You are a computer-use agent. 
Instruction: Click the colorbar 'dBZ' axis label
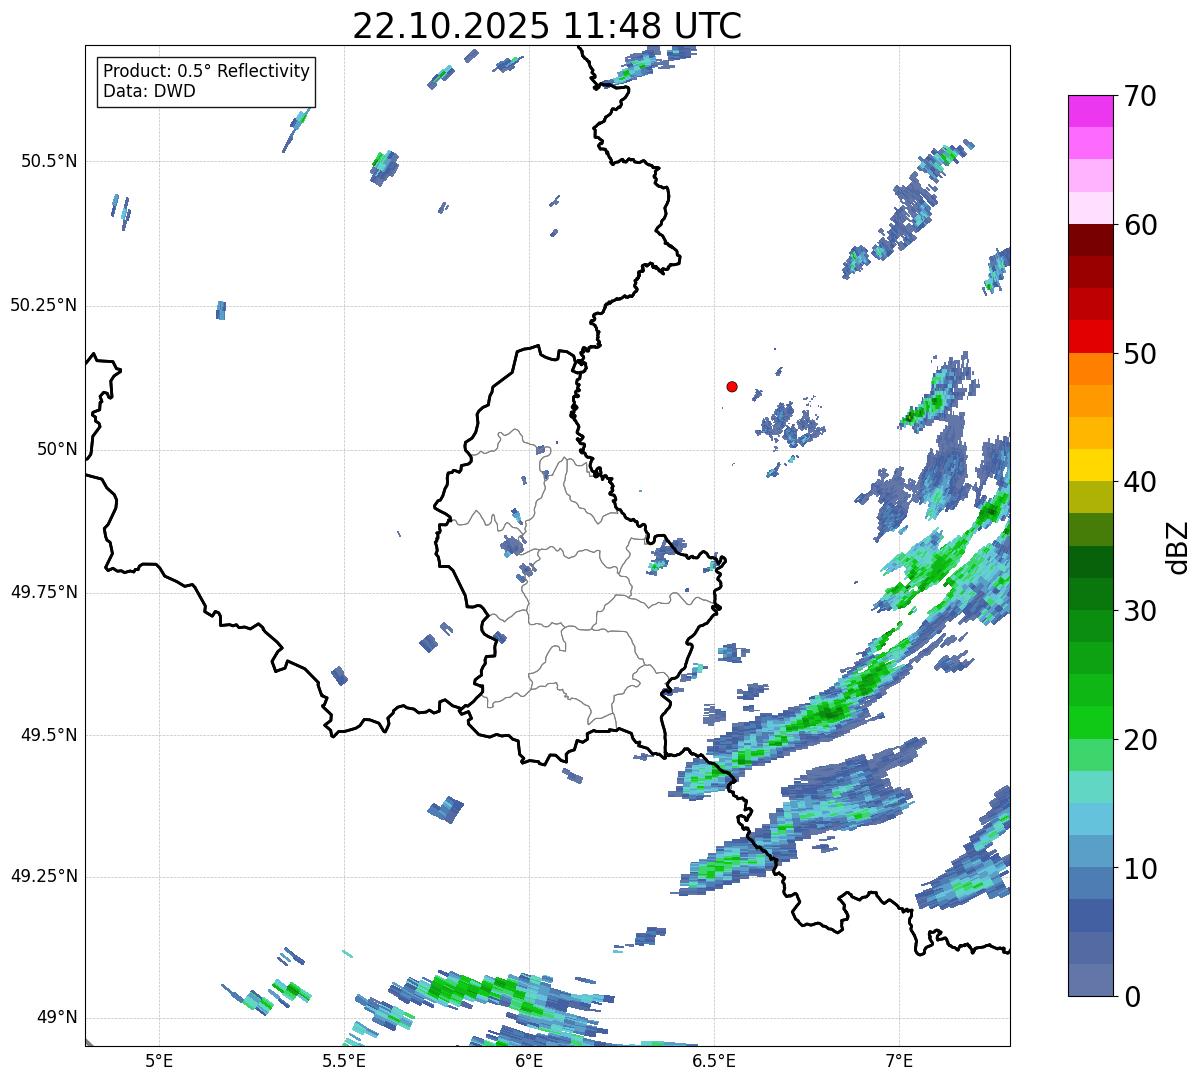pyautogui.click(x=1177, y=546)
